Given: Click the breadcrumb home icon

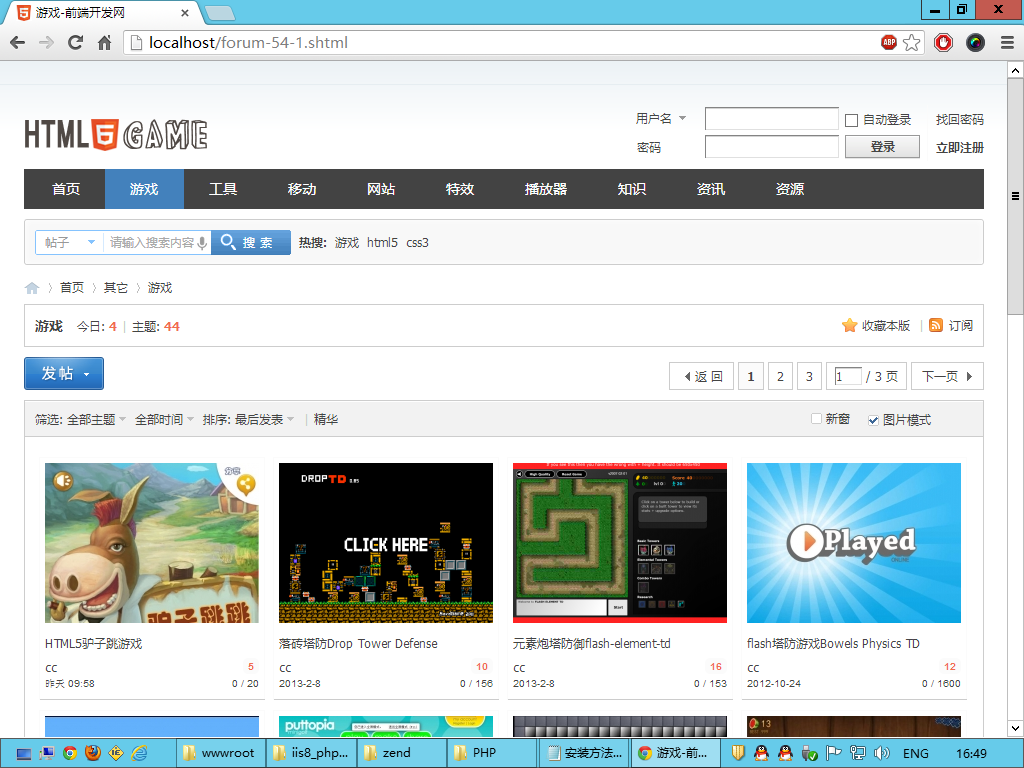Looking at the screenshot, I should [x=32, y=288].
